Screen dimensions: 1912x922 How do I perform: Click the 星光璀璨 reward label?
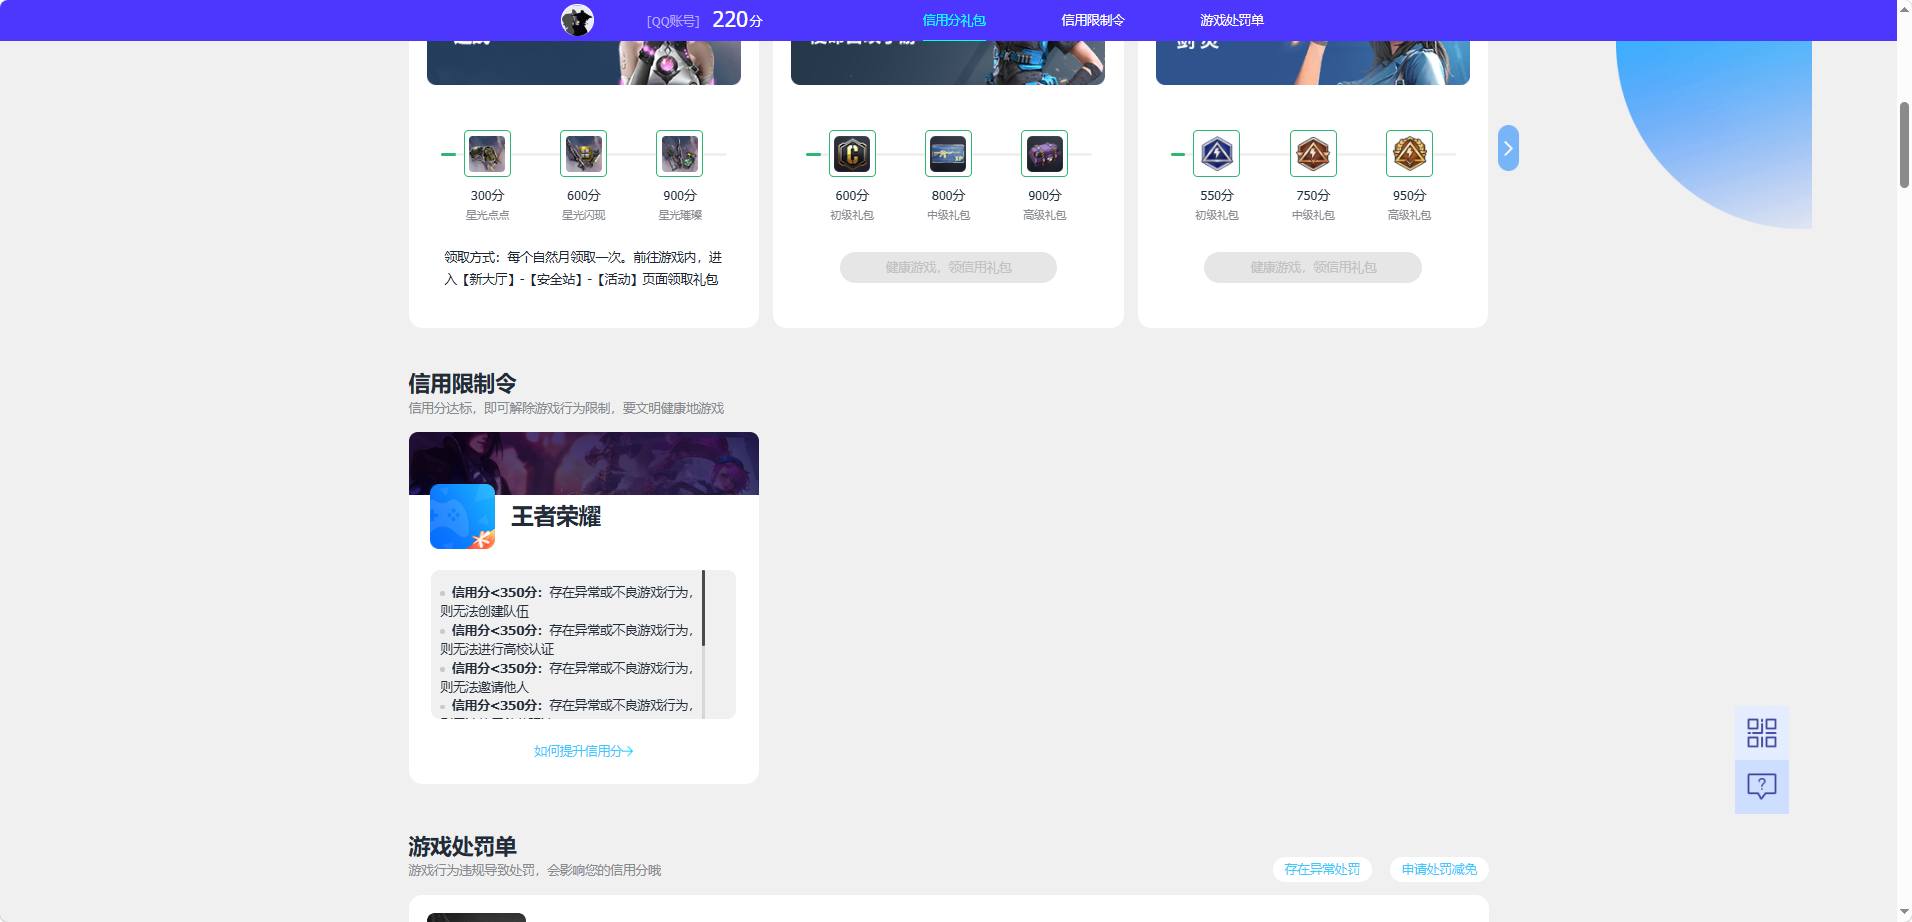pyautogui.click(x=680, y=215)
